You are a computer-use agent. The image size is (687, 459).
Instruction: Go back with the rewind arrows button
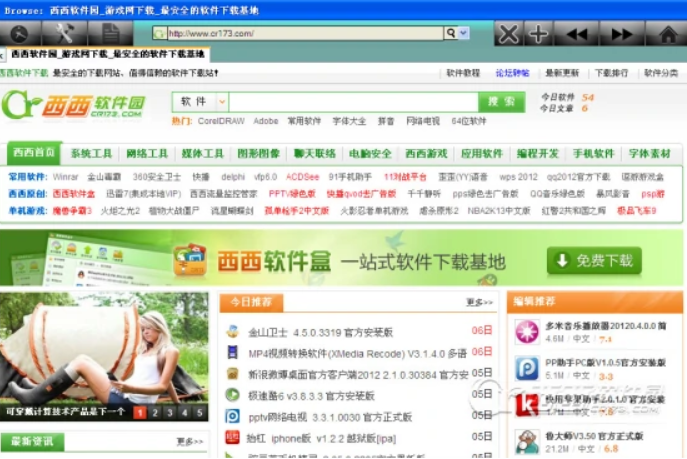(x=576, y=34)
